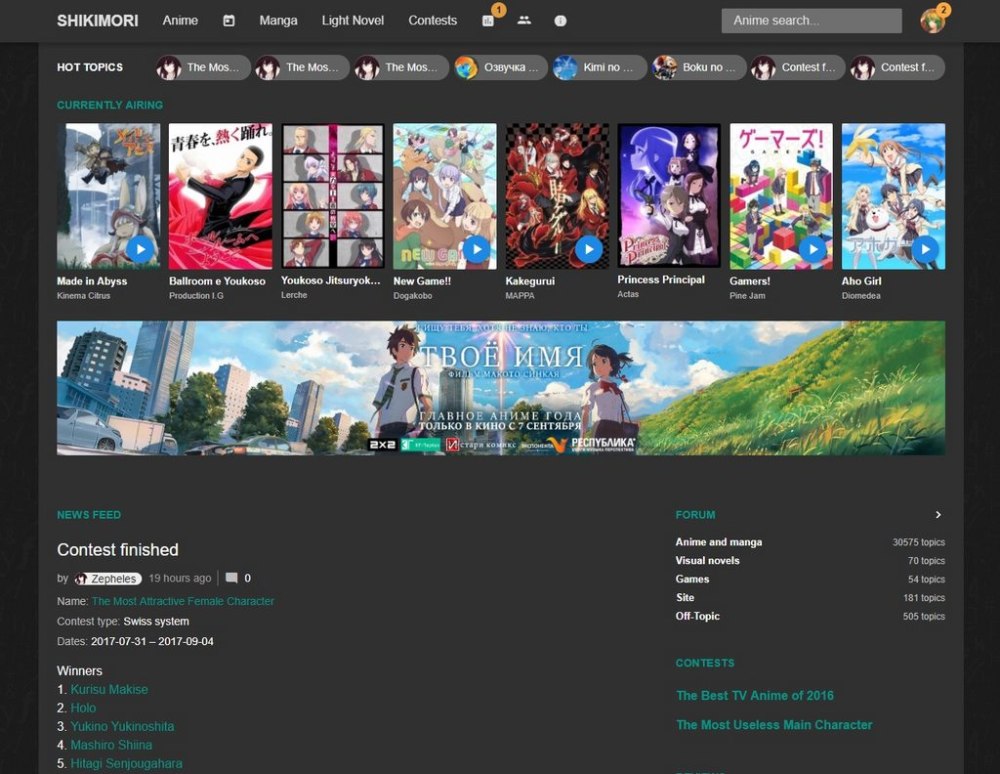Open Yukino Yukinoshita winner link
This screenshot has height=774, width=1000.
pyautogui.click(x=122, y=726)
